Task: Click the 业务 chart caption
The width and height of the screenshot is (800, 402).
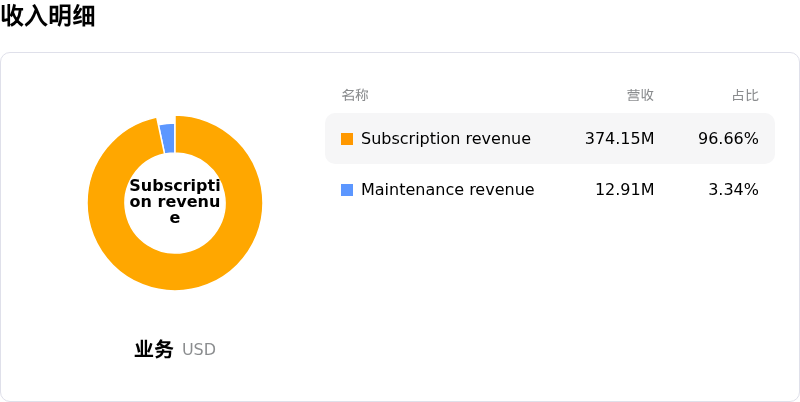Action: [154, 349]
